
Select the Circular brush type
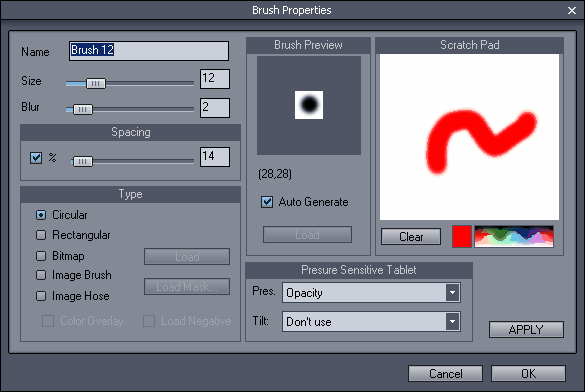coord(41,215)
